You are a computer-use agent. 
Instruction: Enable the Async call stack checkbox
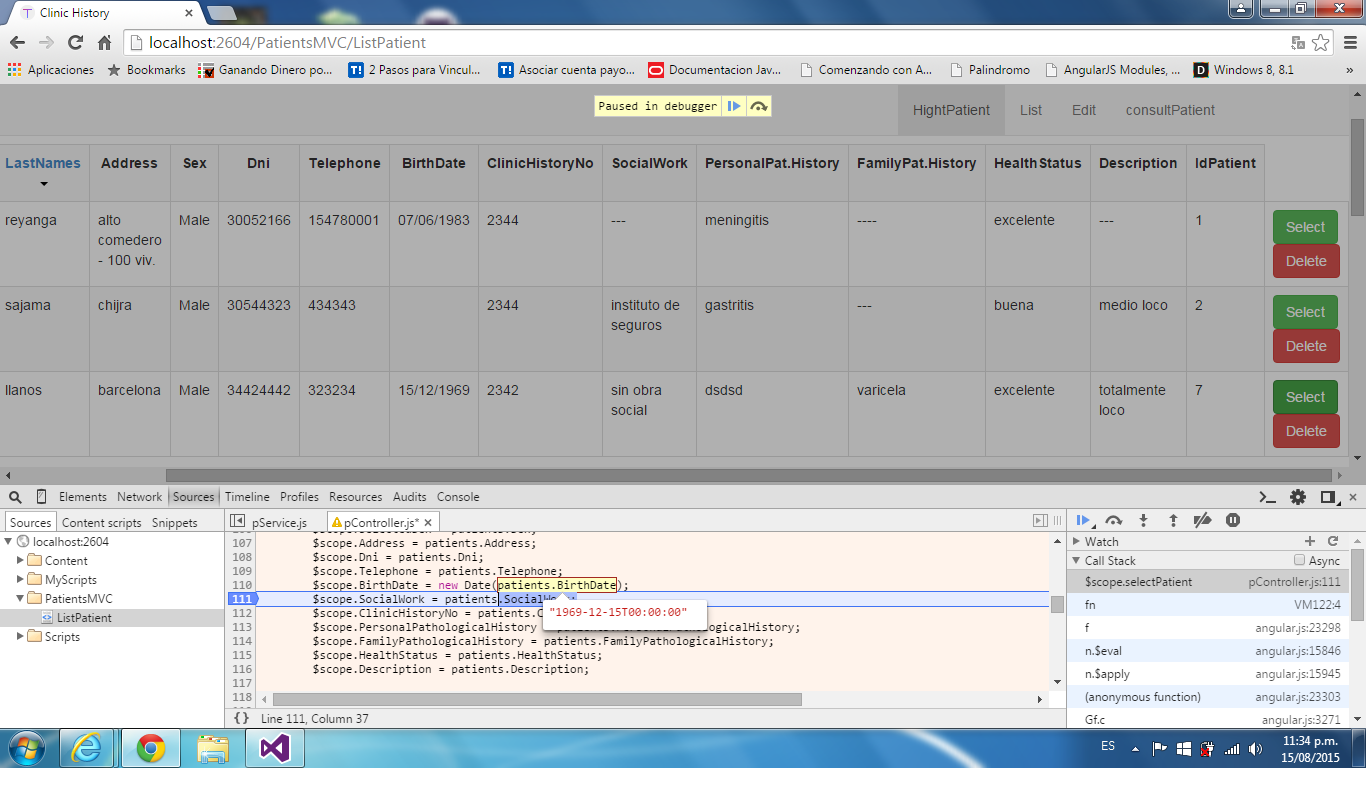(1300, 560)
